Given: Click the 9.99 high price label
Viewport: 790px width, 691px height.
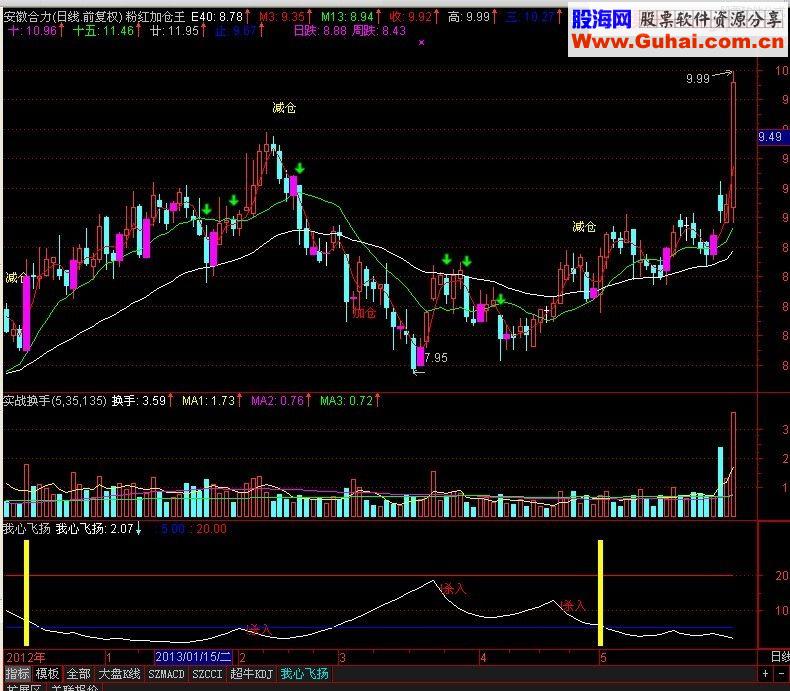Looking at the screenshot, I should (698, 79).
